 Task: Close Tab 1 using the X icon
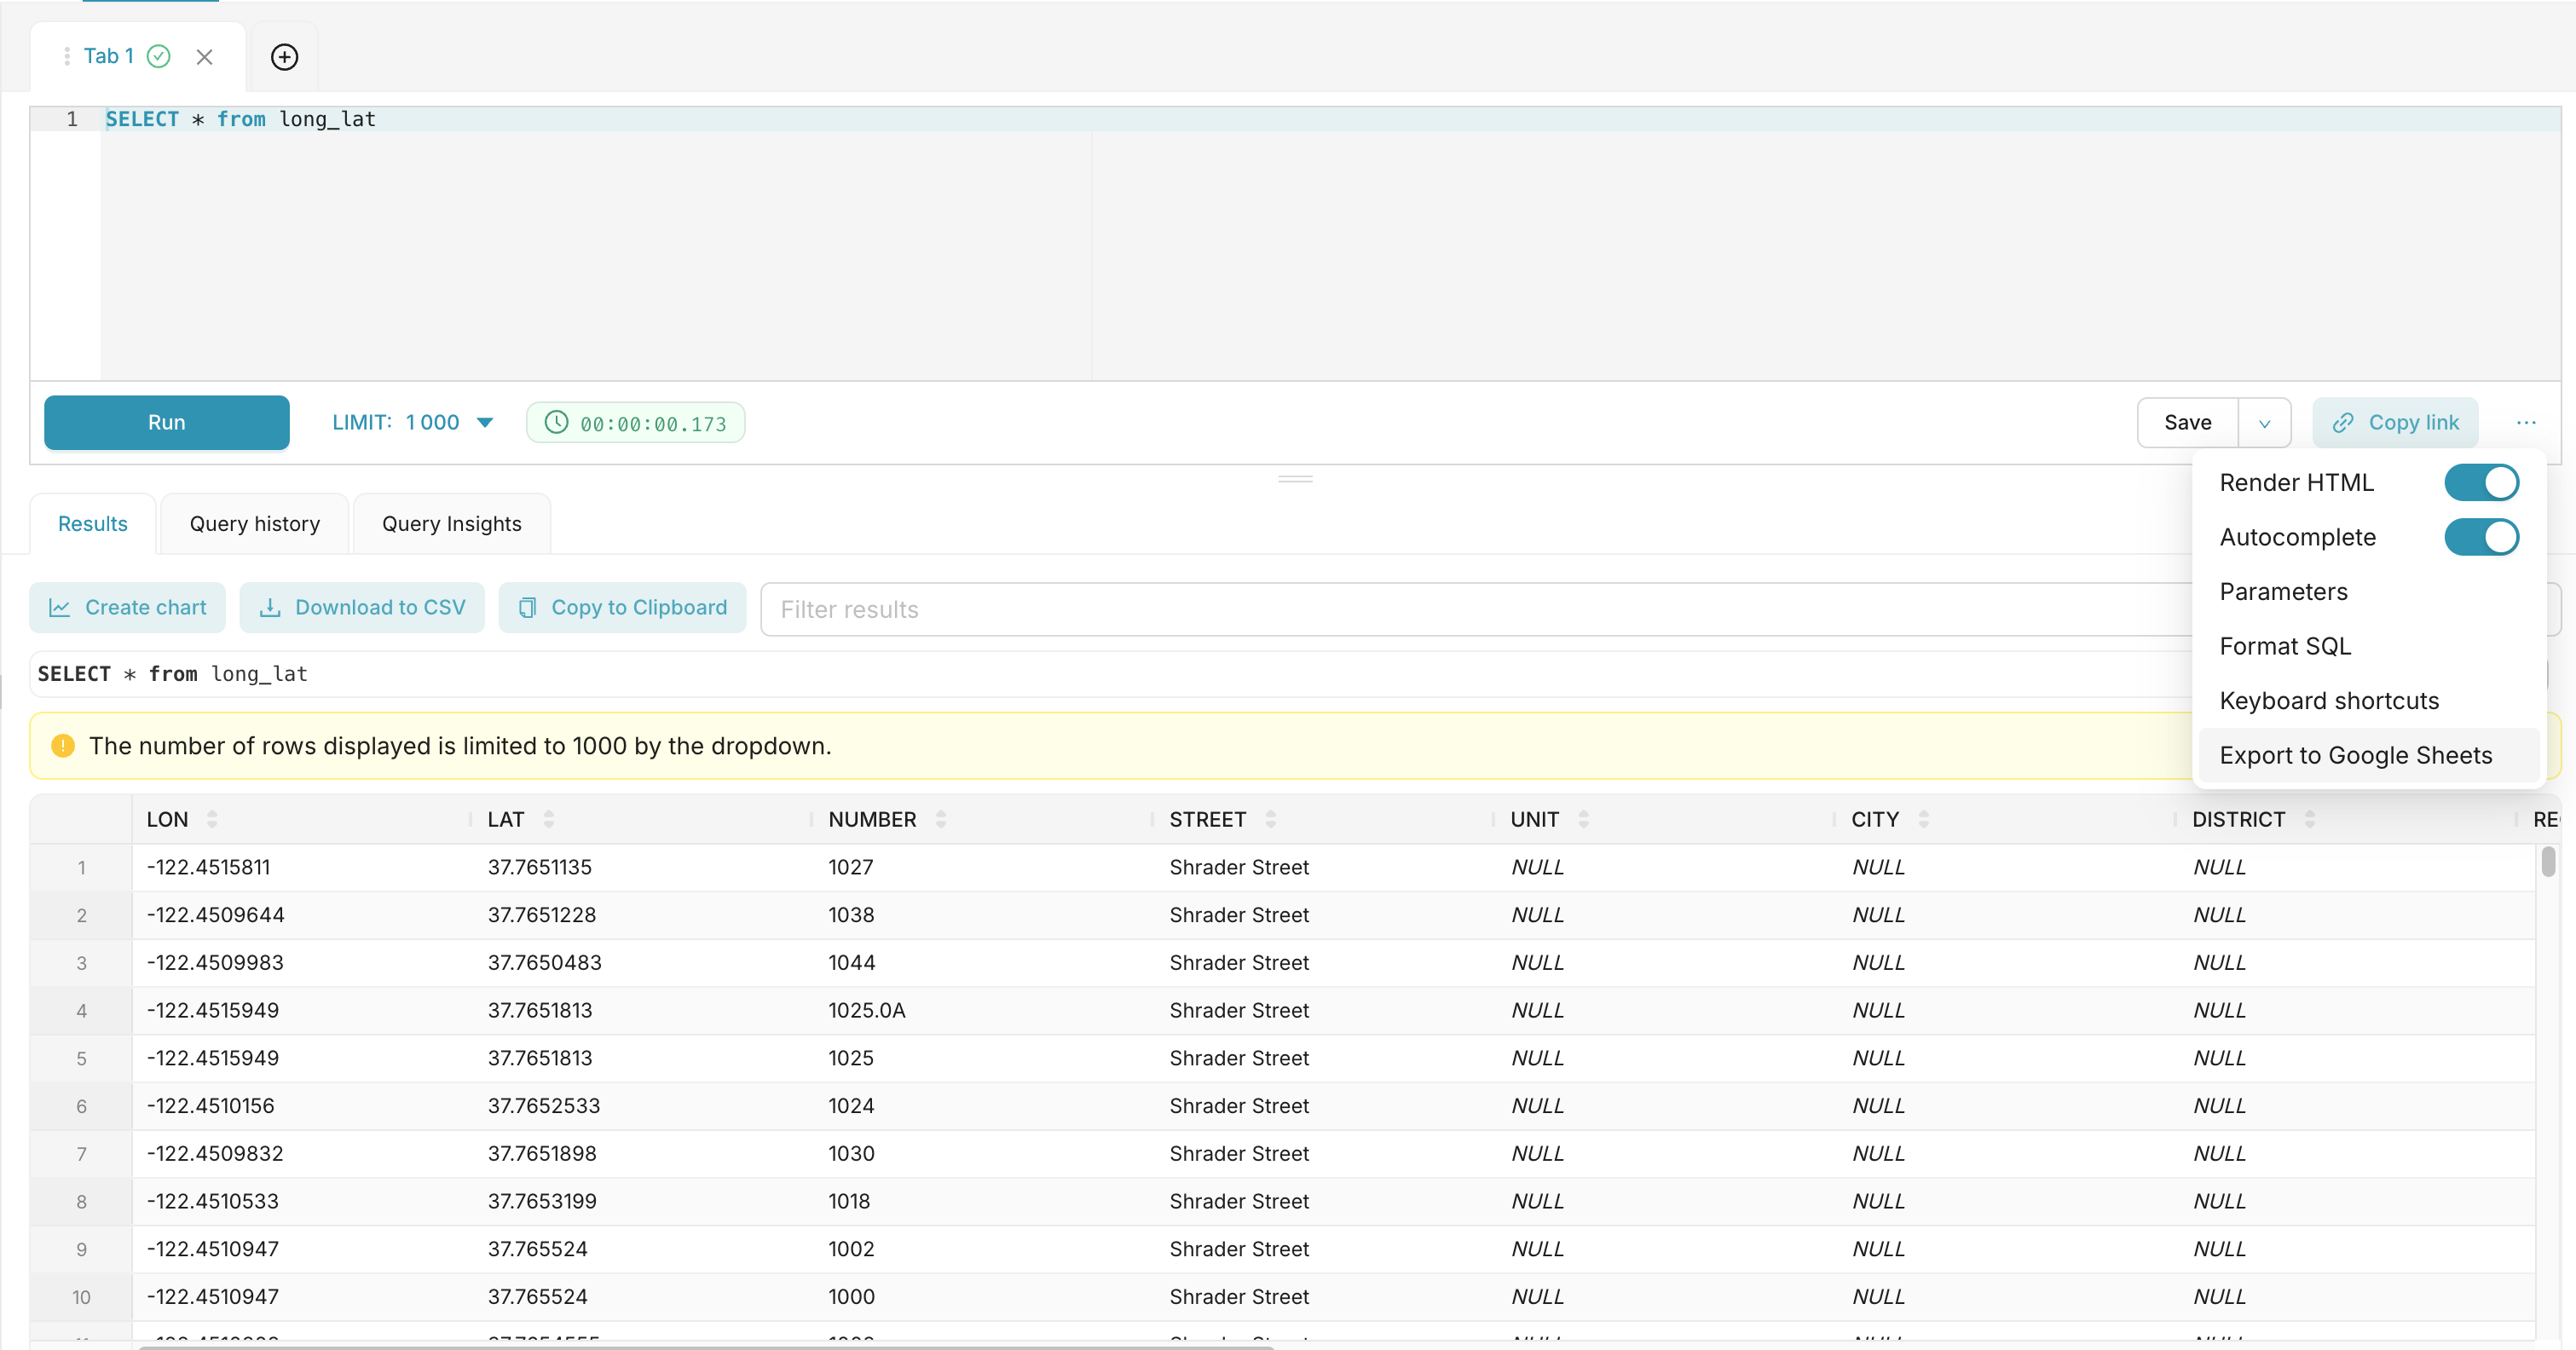point(205,57)
